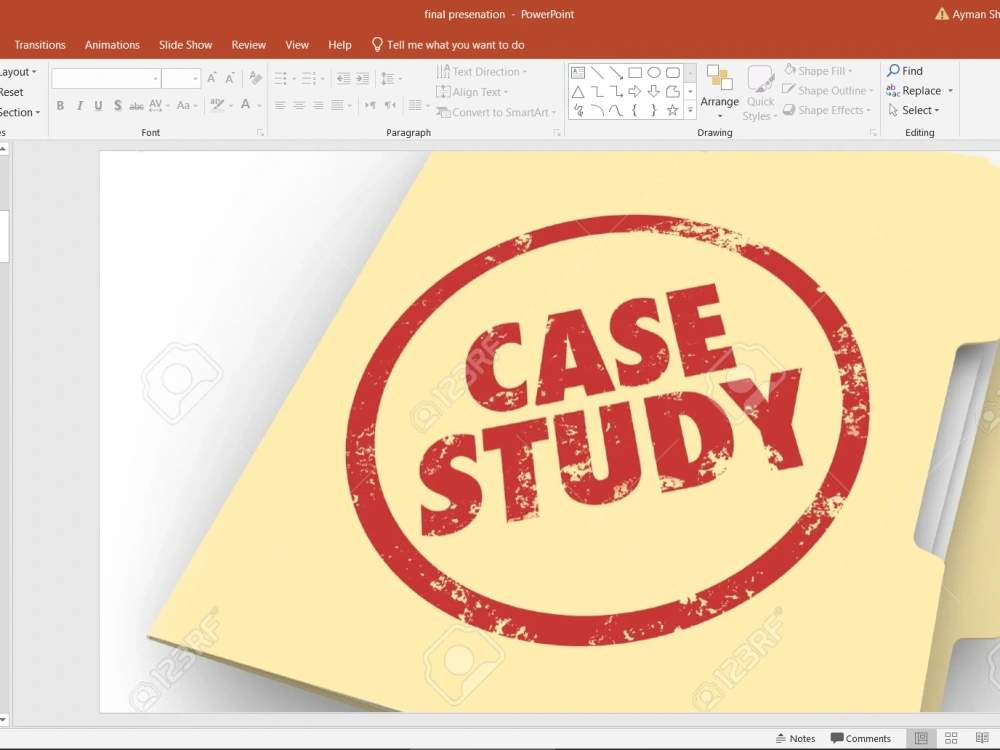Open Text Direction dropdown
1000x750 pixels.
pos(482,71)
